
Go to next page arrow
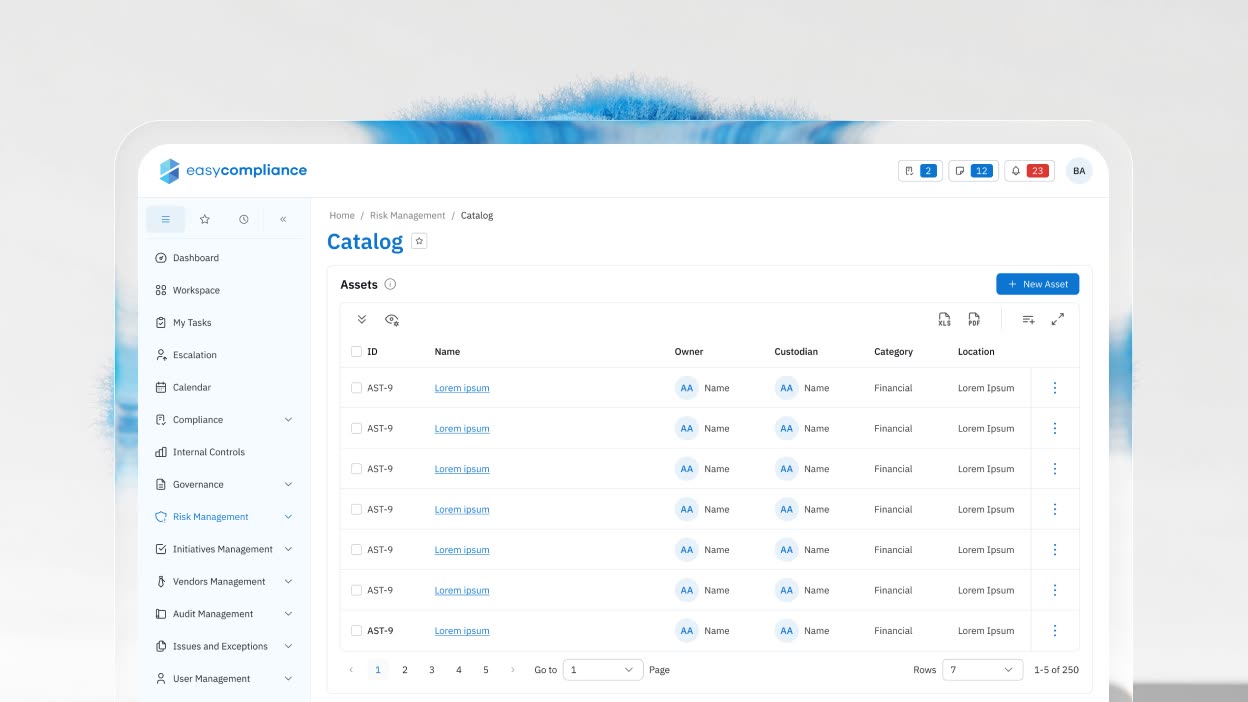[513, 670]
